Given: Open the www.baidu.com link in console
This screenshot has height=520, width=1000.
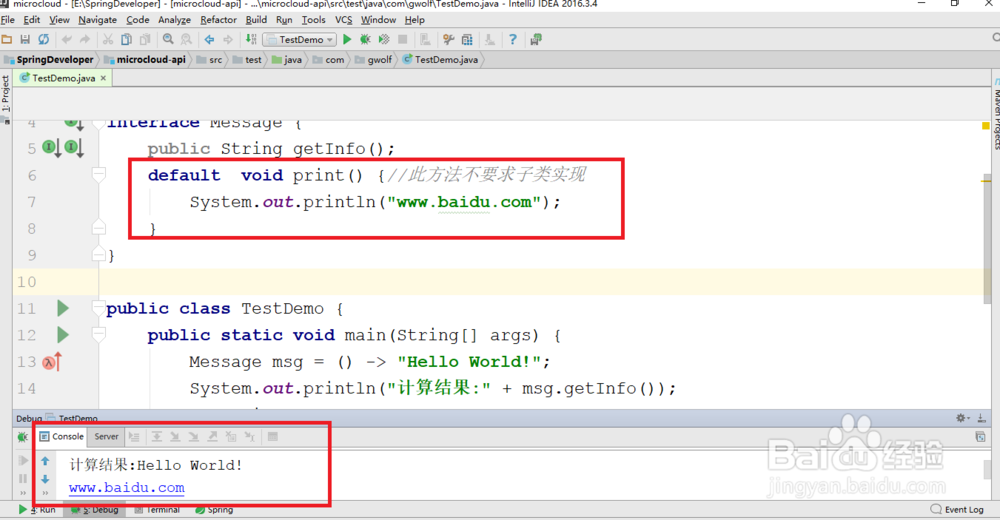Looking at the screenshot, I should [x=126, y=488].
